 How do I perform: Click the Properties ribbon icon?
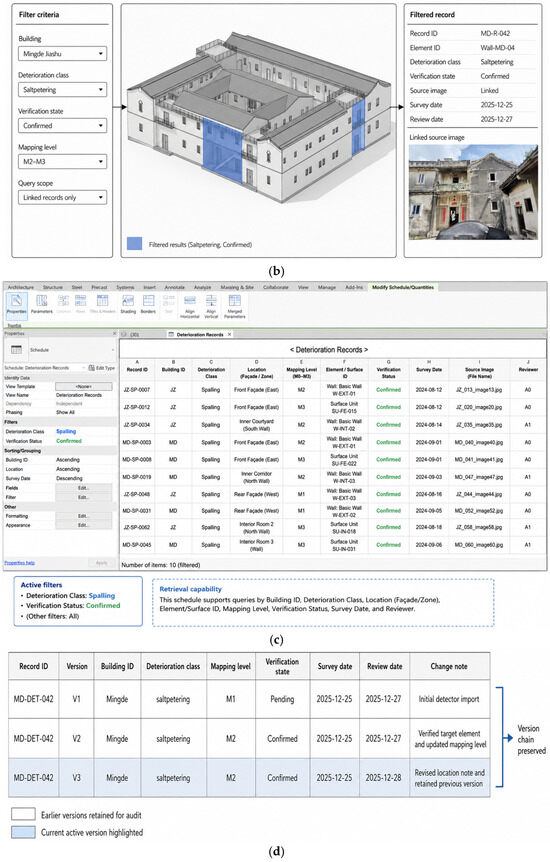[x=16, y=304]
